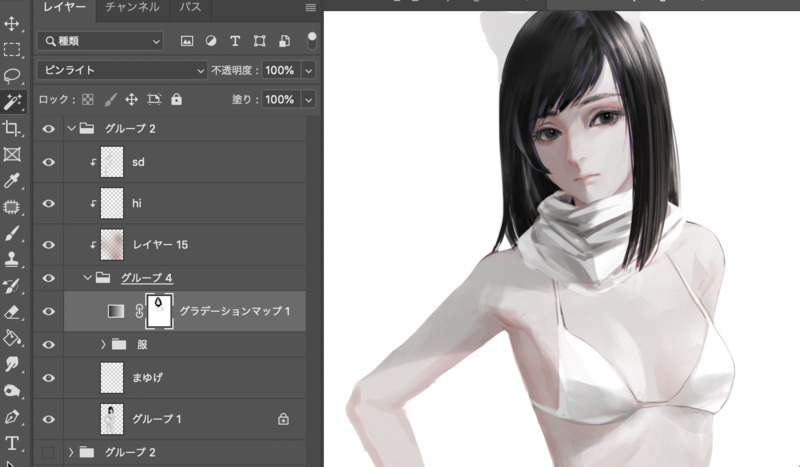Screen dimensions: 800x467
Task: Select the Paint Bucket tool
Action: tap(12, 338)
